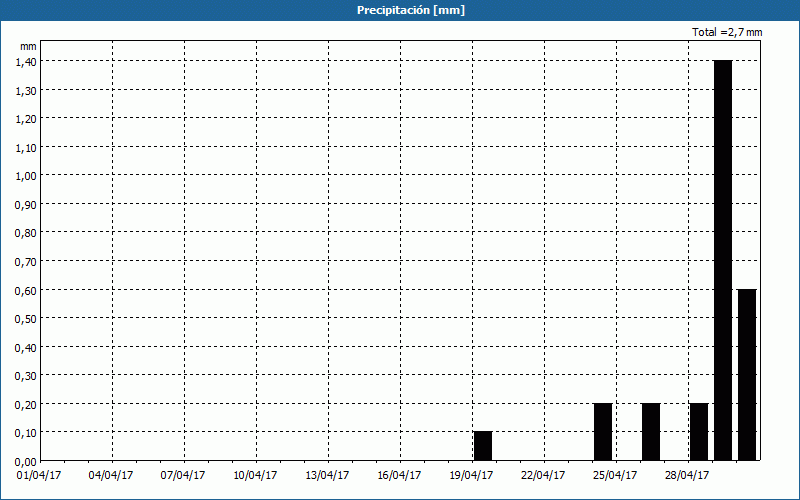
Task: Click the x-axis date label 13/04/17
Action: click(327, 476)
